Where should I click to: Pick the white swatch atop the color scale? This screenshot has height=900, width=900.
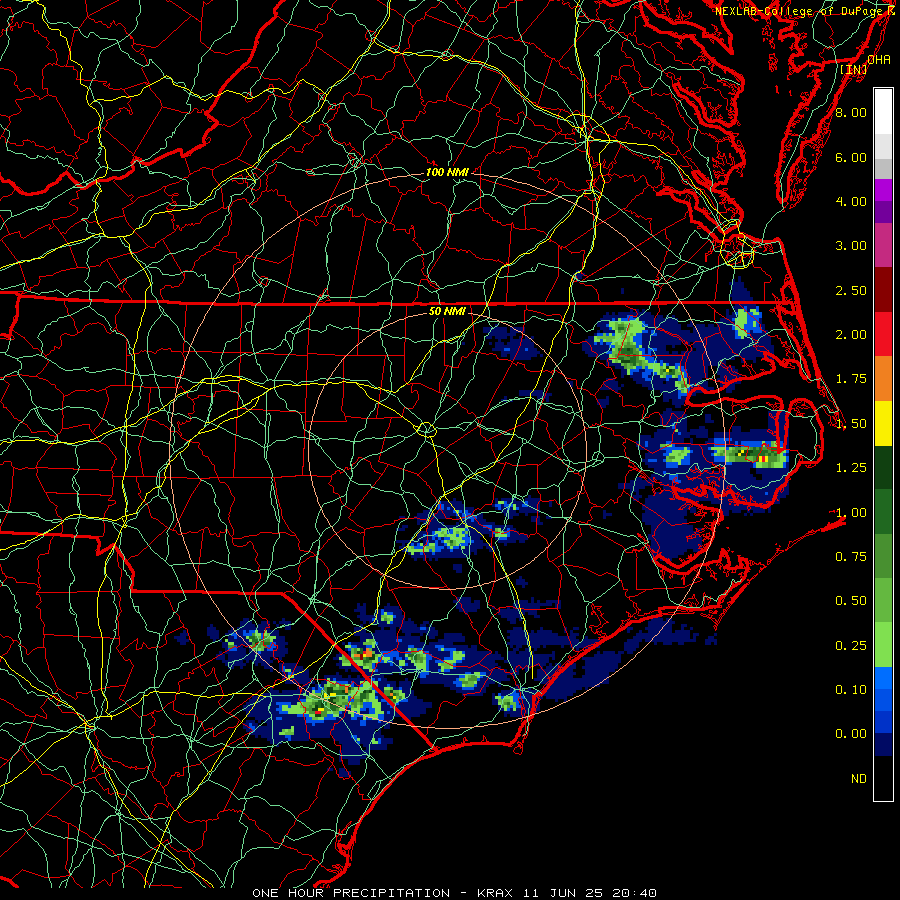click(883, 112)
